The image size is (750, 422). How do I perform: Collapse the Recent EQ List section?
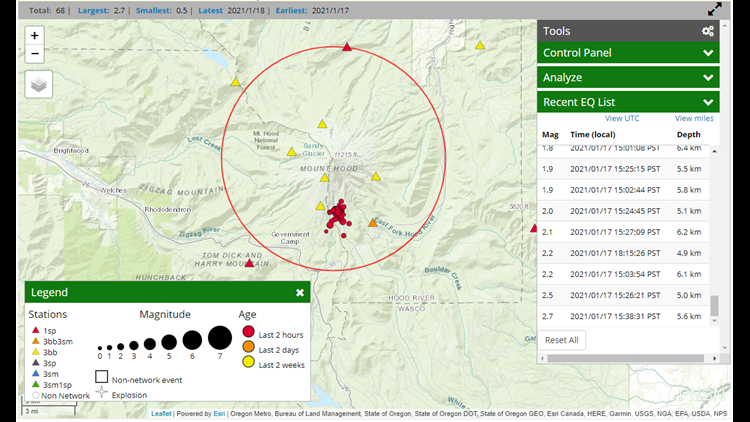click(x=628, y=102)
